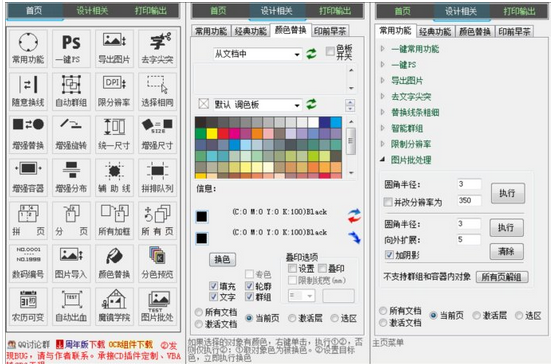Click the 导出图片 export image icon
Image resolution: width=551 pixels, height=364 pixels.
point(114,48)
